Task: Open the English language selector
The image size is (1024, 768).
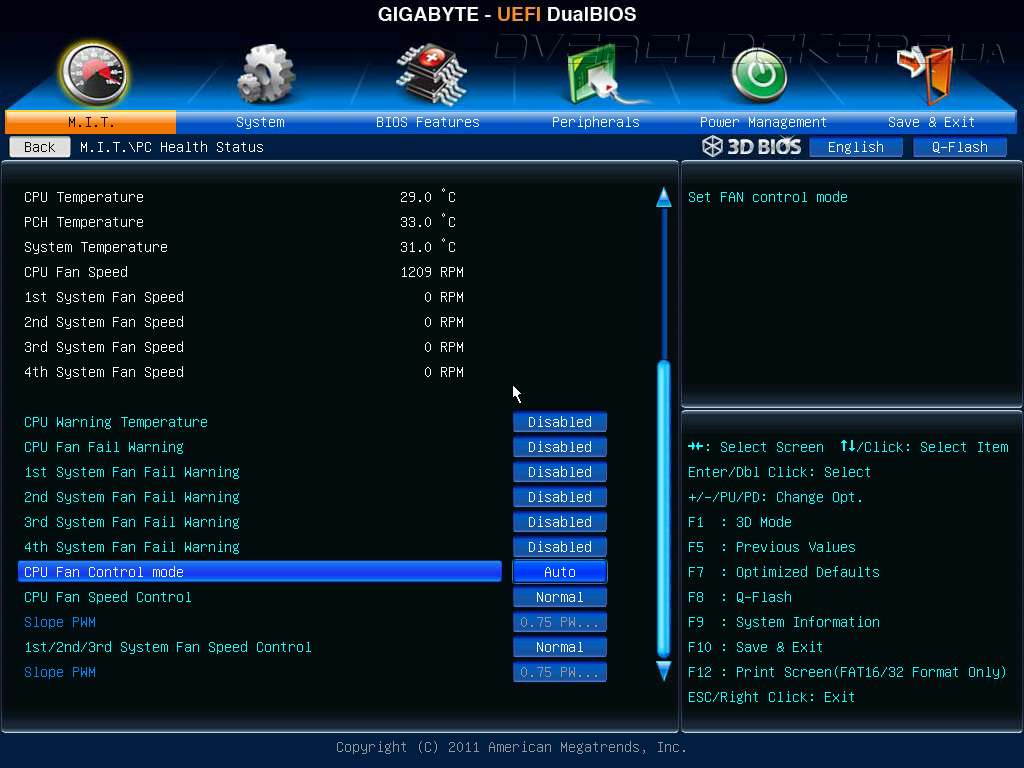Action: tap(856, 147)
